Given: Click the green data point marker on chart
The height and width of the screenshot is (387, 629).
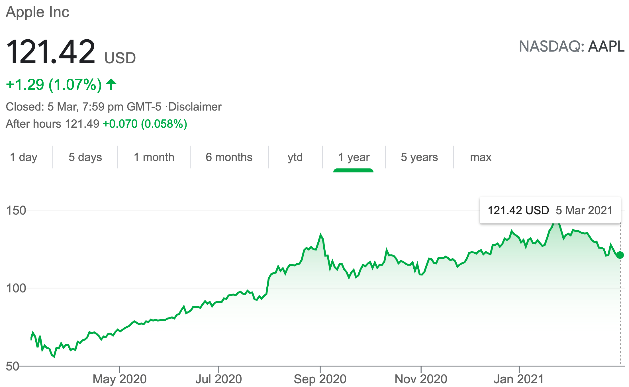Looking at the screenshot, I should 620,255.
